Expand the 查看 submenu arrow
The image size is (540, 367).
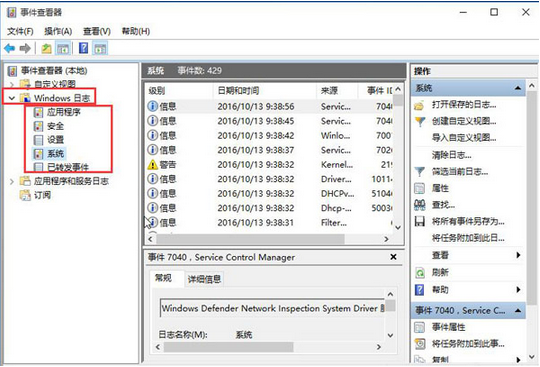click(x=518, y=255)
